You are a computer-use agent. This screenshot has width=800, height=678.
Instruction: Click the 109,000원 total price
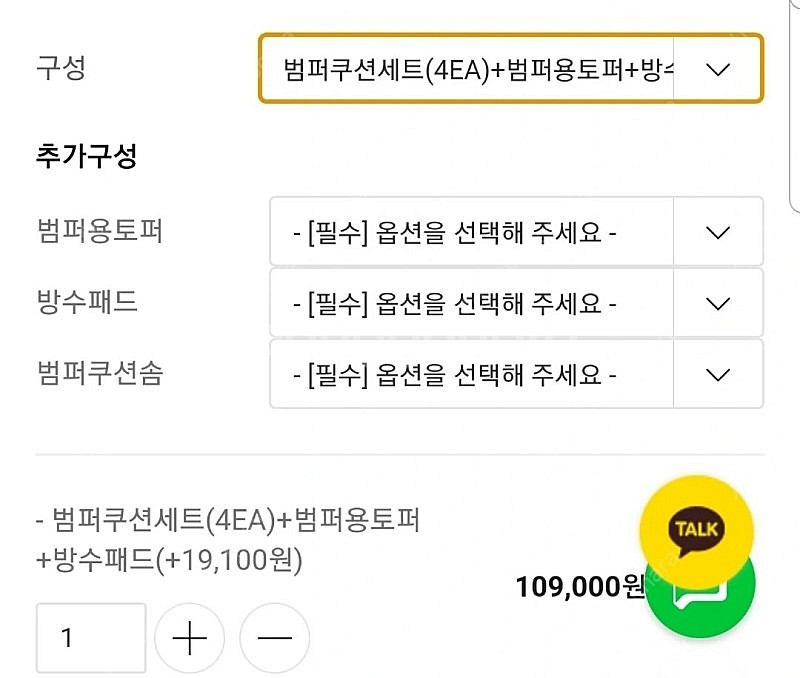coord(580,587)
